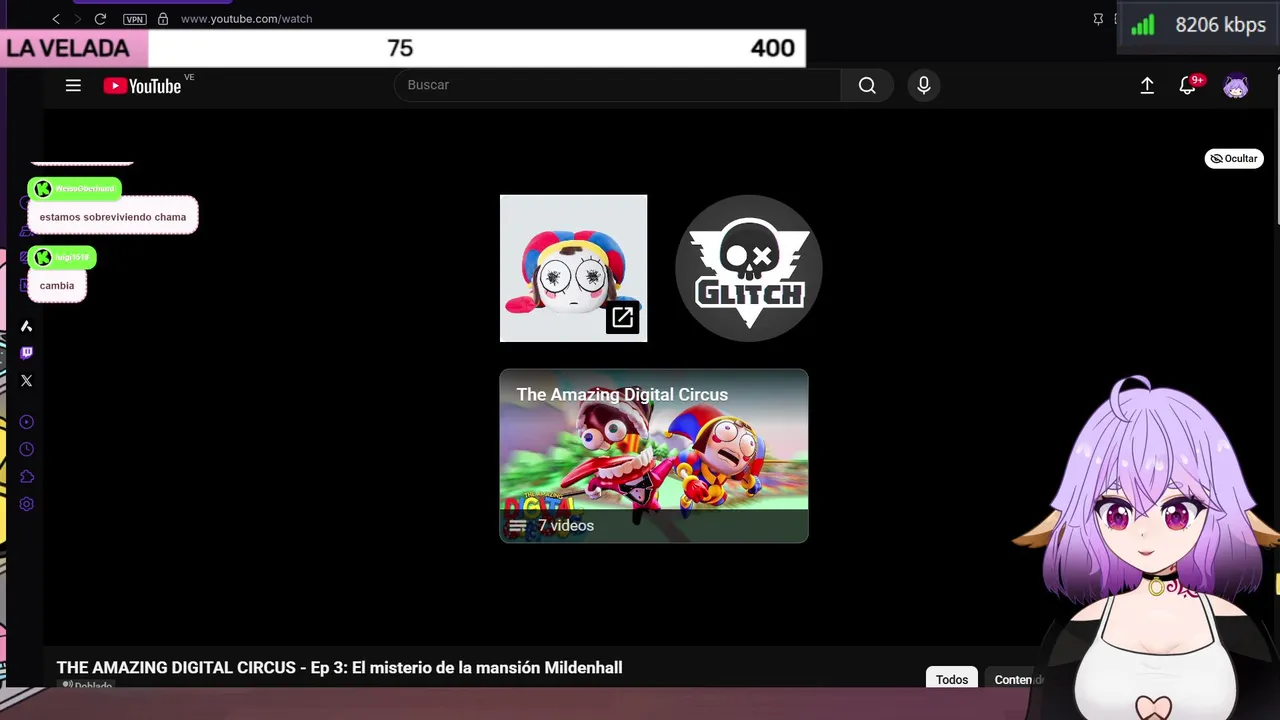The height and width of the screenshot is (720, 1280).
Task: Click the 'estamos sobreviviendo chama' chat message
Action: pyautogui.click(x=113, y=217)
